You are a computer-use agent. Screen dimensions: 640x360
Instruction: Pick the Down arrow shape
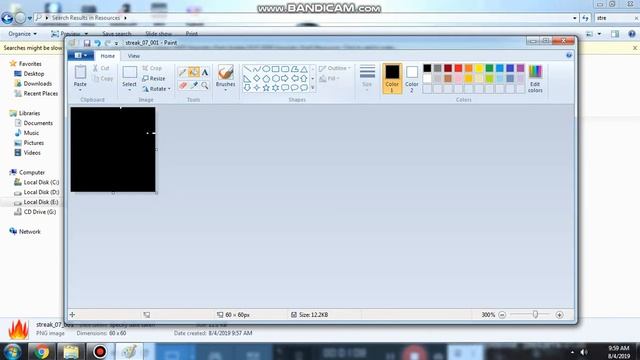point(247,88)
